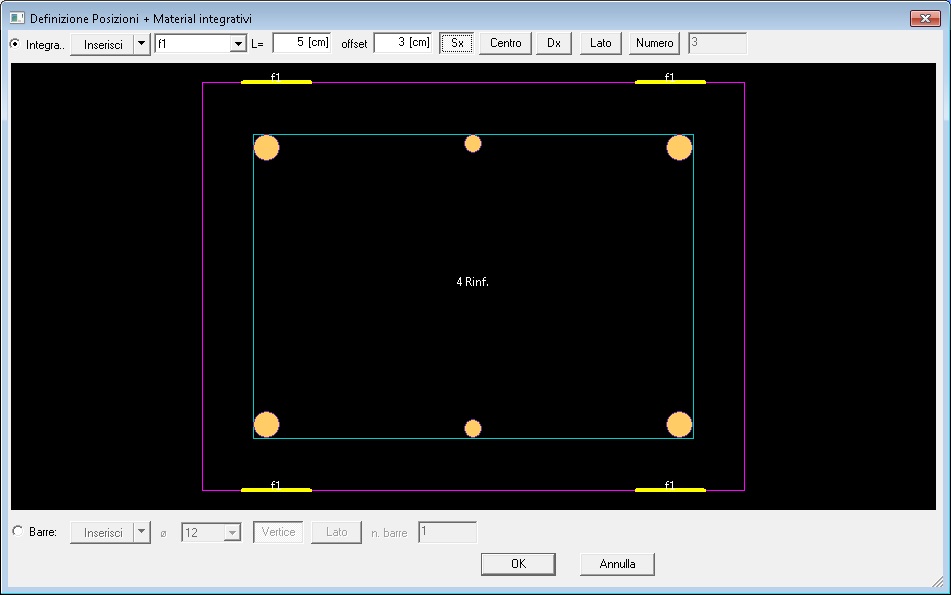Select the bottom-right yellow f1 reinforcement strip

670,490
